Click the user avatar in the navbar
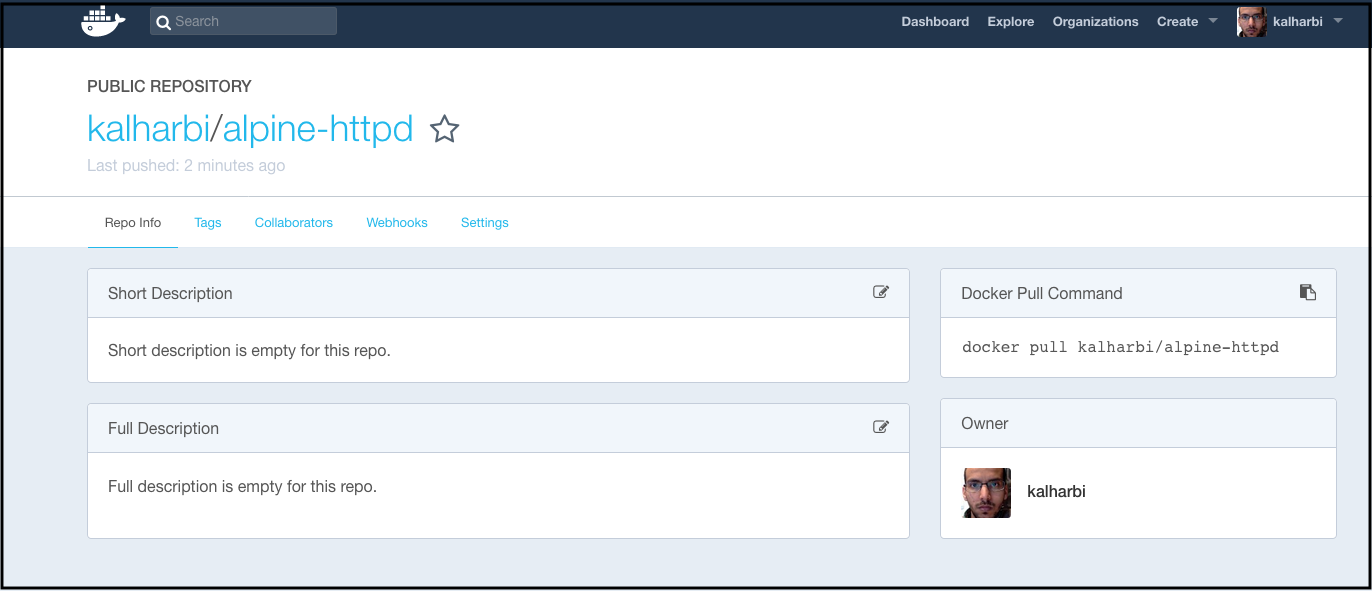The image size is (1372, 591). pyautogui.click(x=1252, y=22)
